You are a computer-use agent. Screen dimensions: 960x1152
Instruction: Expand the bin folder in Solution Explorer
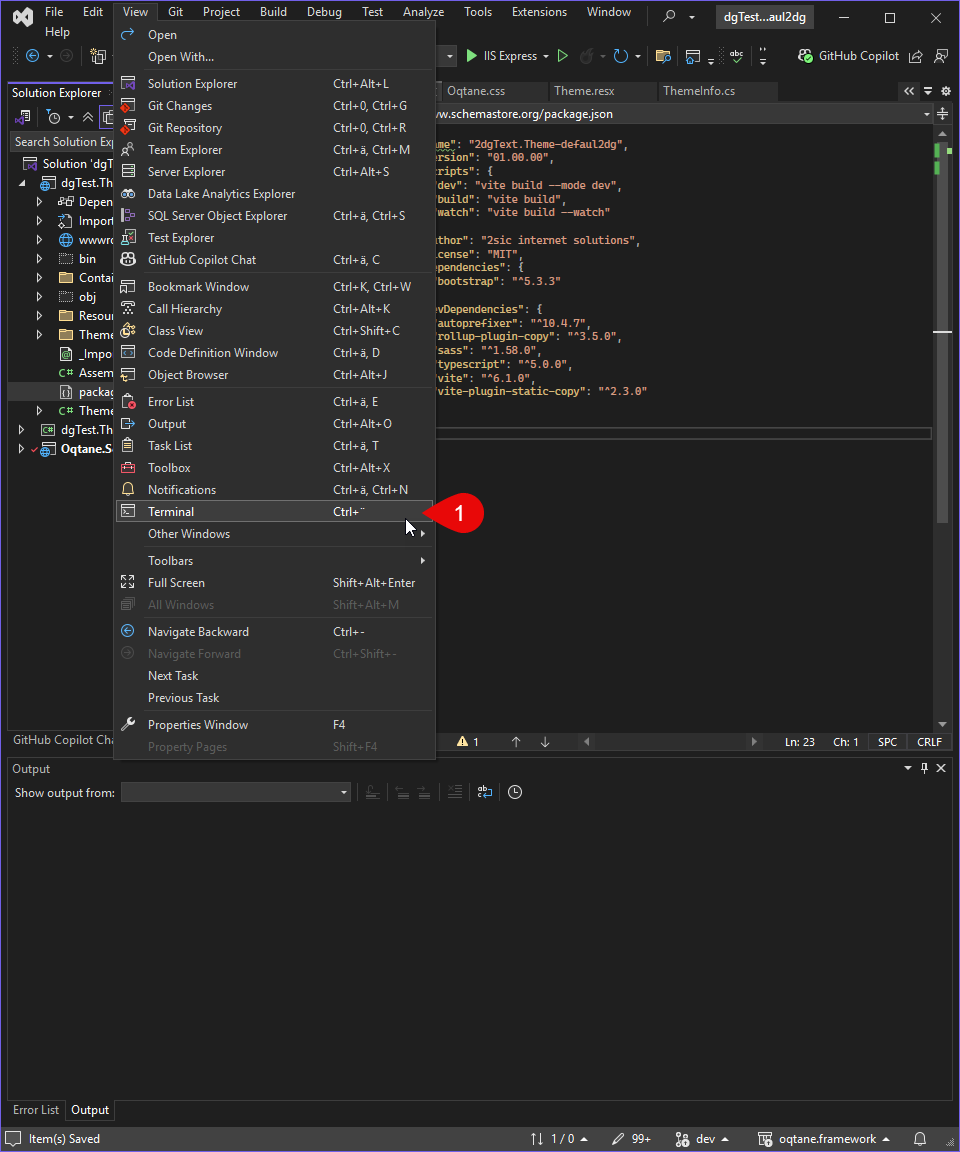tap(40, 259)
